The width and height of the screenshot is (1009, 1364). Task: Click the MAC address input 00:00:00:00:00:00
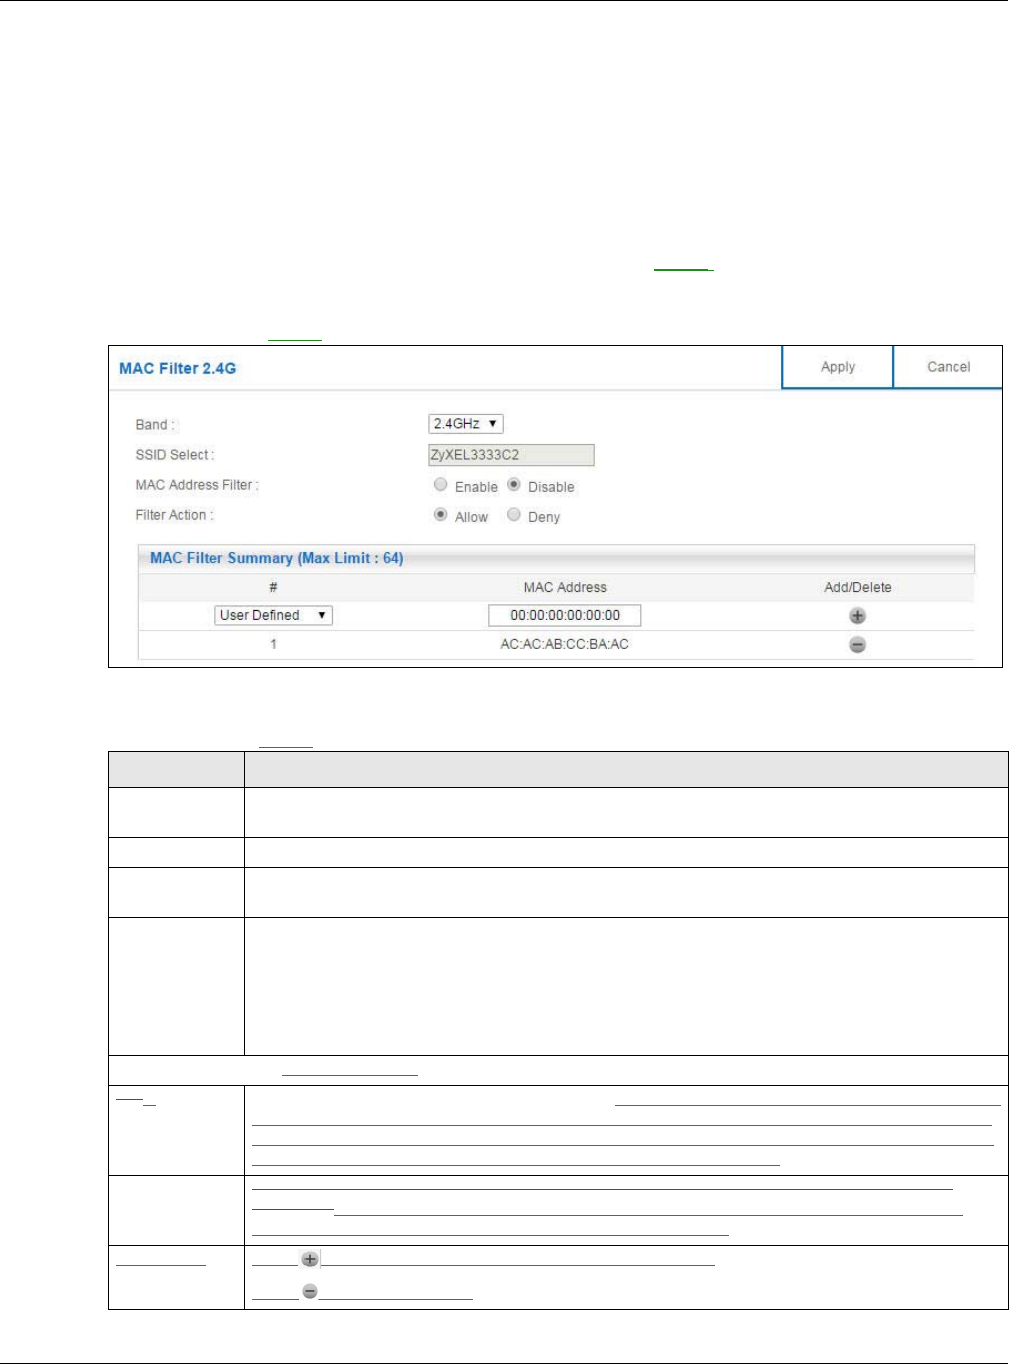[565, 615]
